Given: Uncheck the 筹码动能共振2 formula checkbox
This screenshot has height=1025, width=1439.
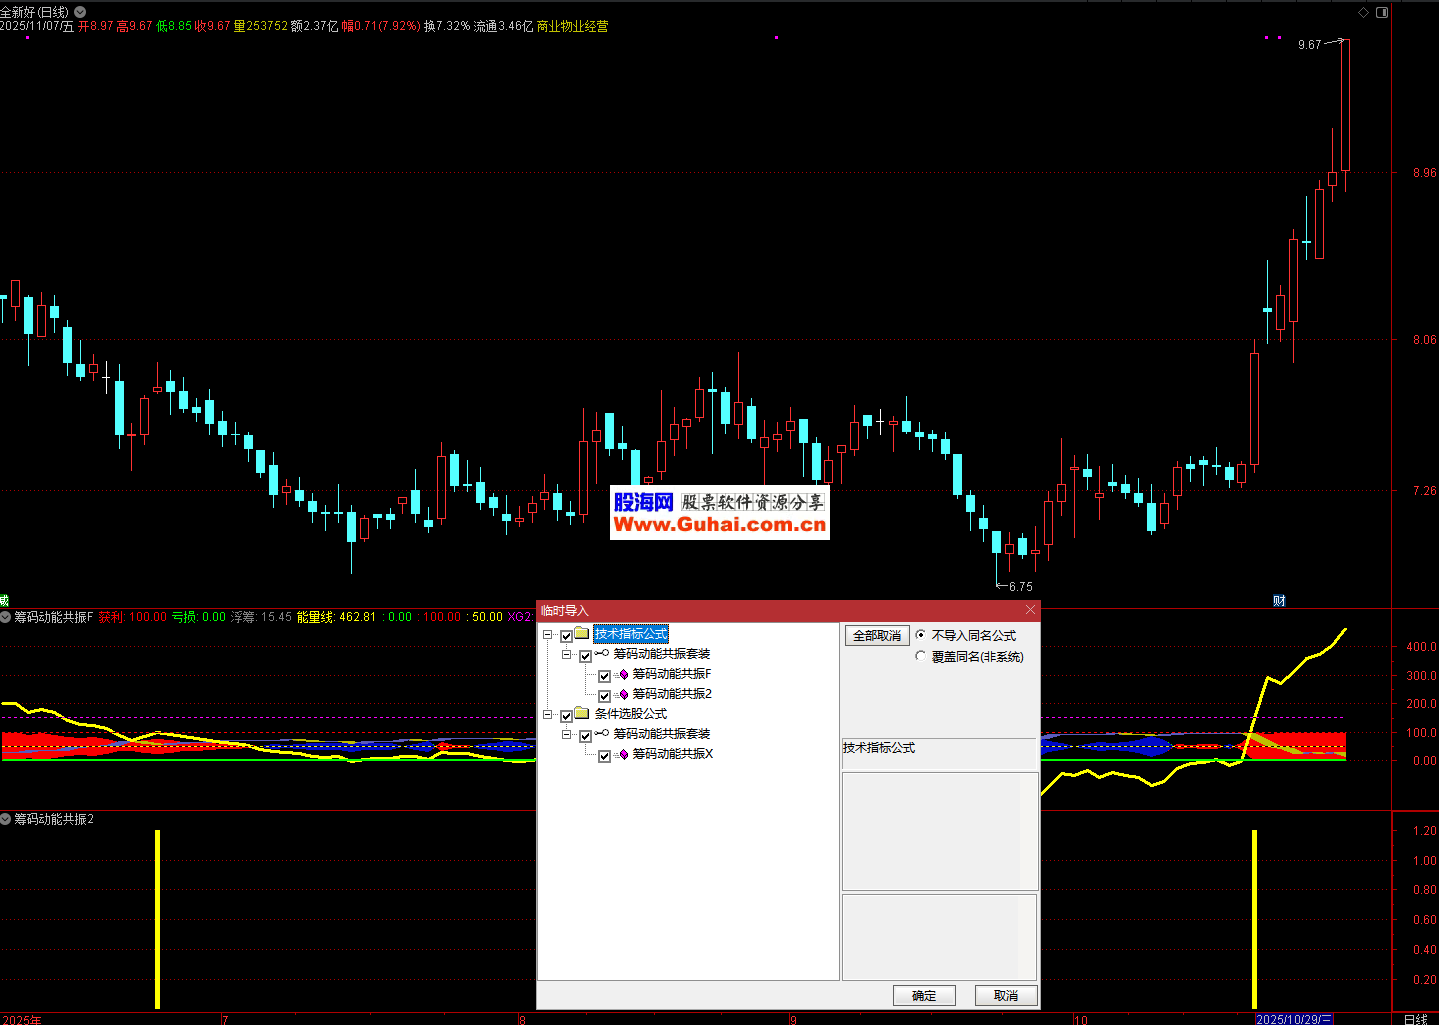Looking at the screenshot, I should [604, 696].
